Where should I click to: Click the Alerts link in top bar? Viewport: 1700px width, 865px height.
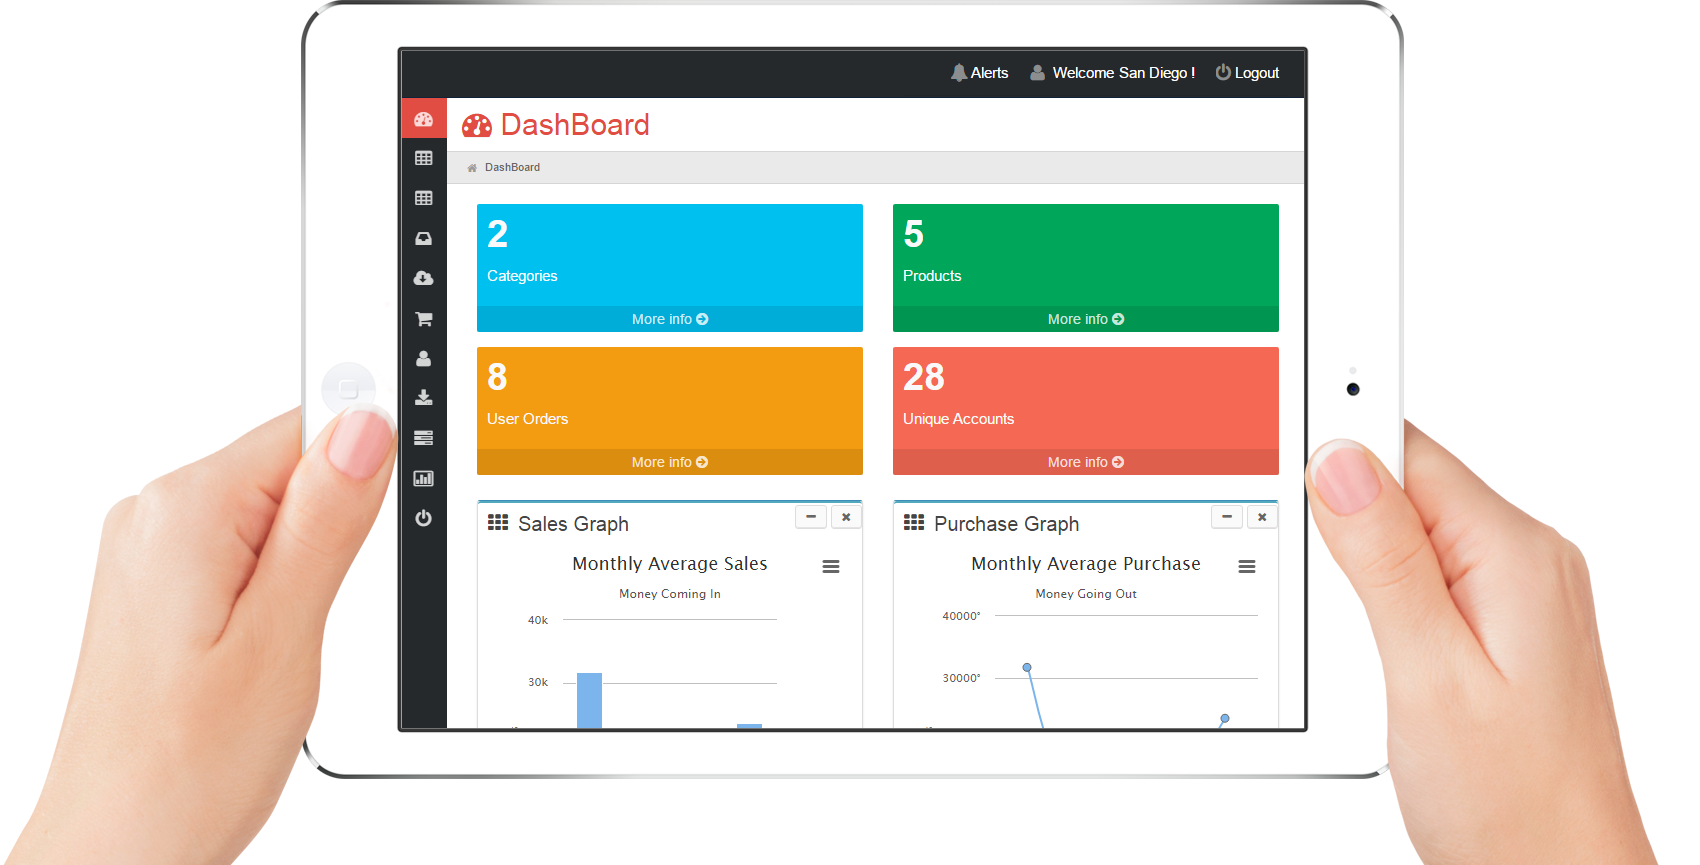pos(989,73)
